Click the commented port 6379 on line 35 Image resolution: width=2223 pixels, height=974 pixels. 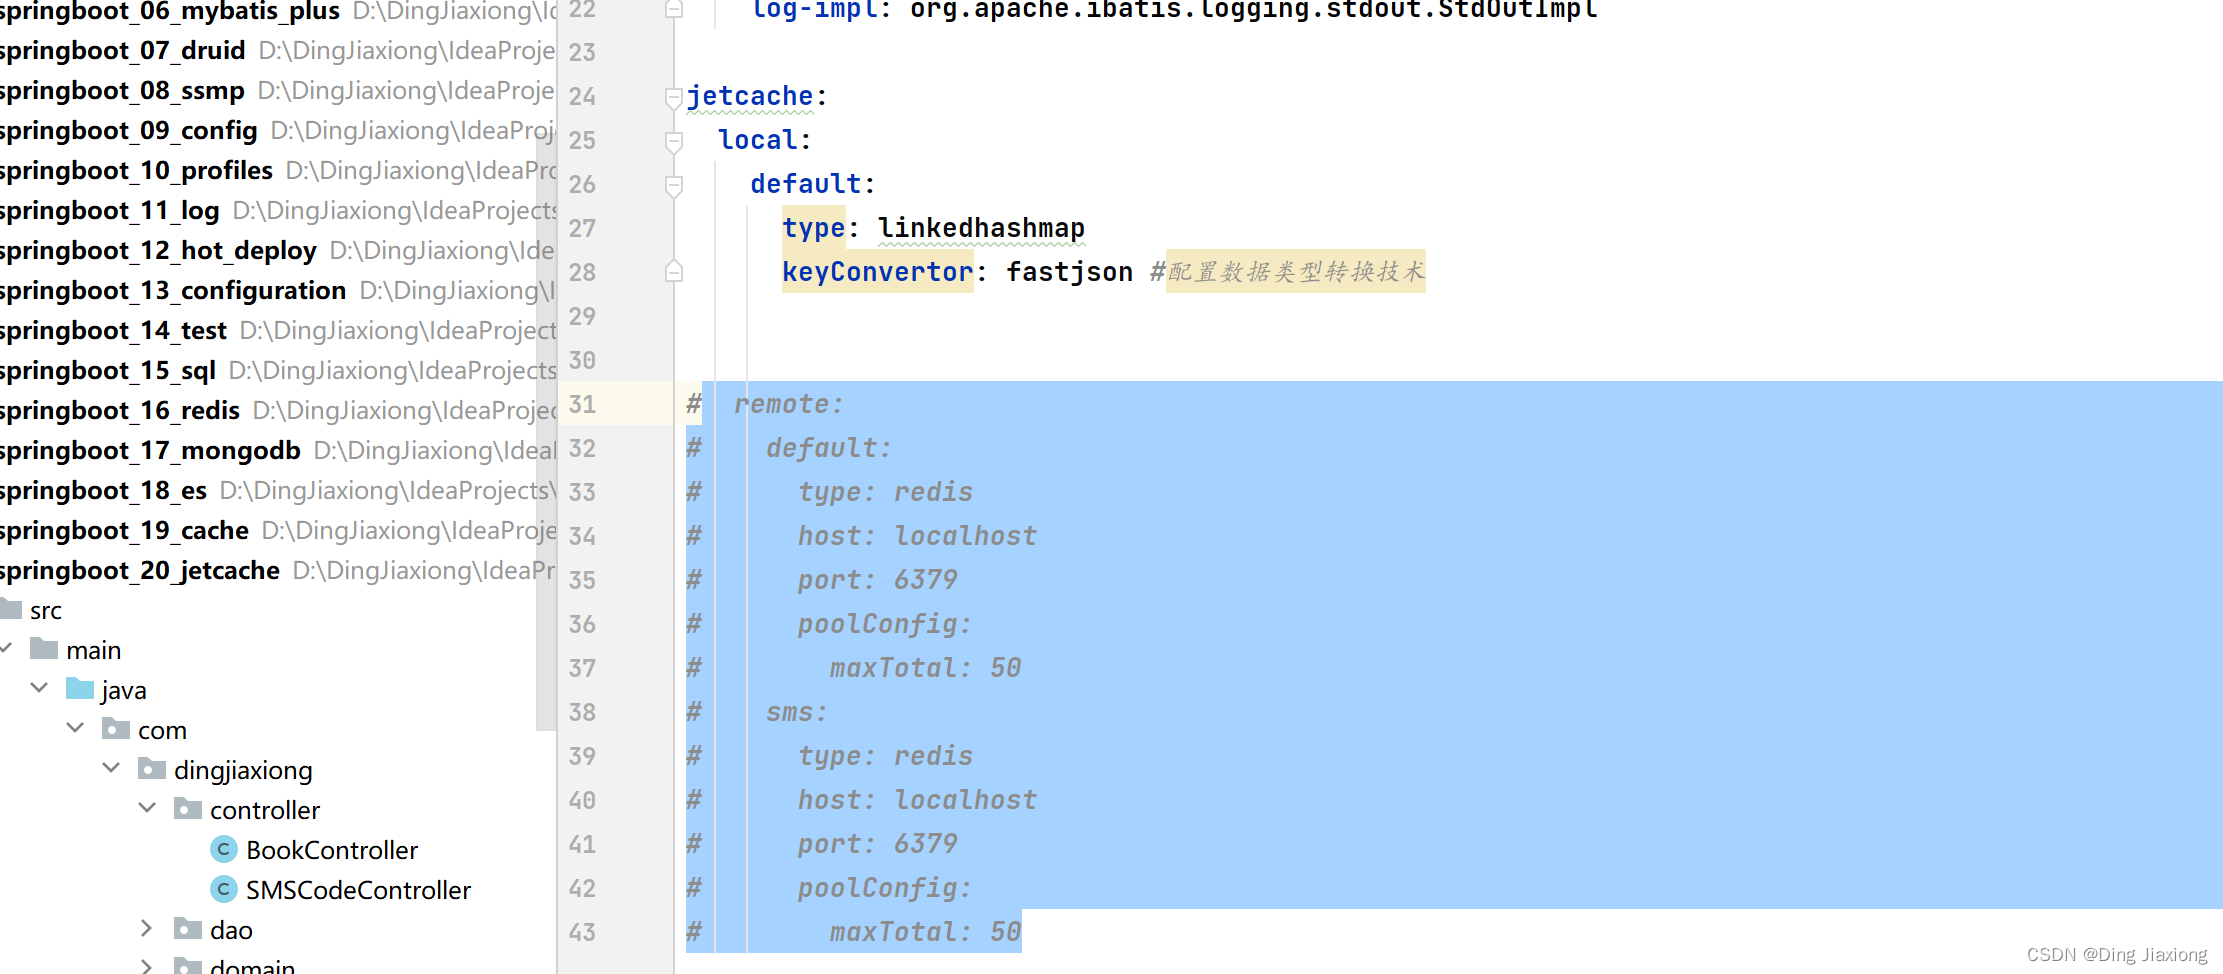click(878, 580)
